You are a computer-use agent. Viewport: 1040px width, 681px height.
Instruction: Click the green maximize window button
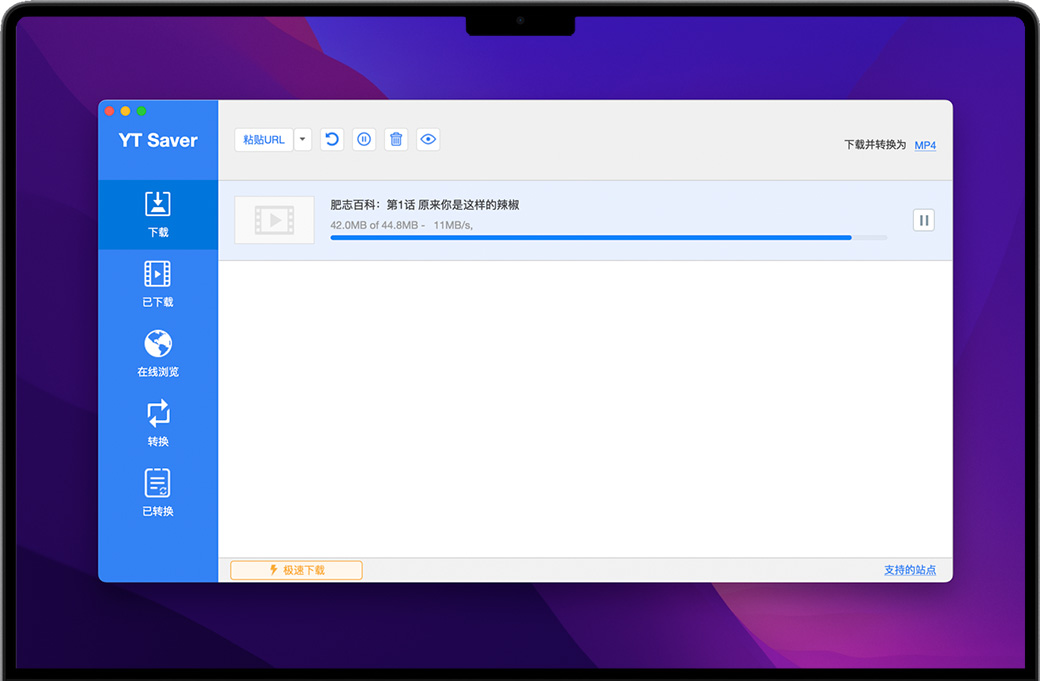click(x=142, y=111)
